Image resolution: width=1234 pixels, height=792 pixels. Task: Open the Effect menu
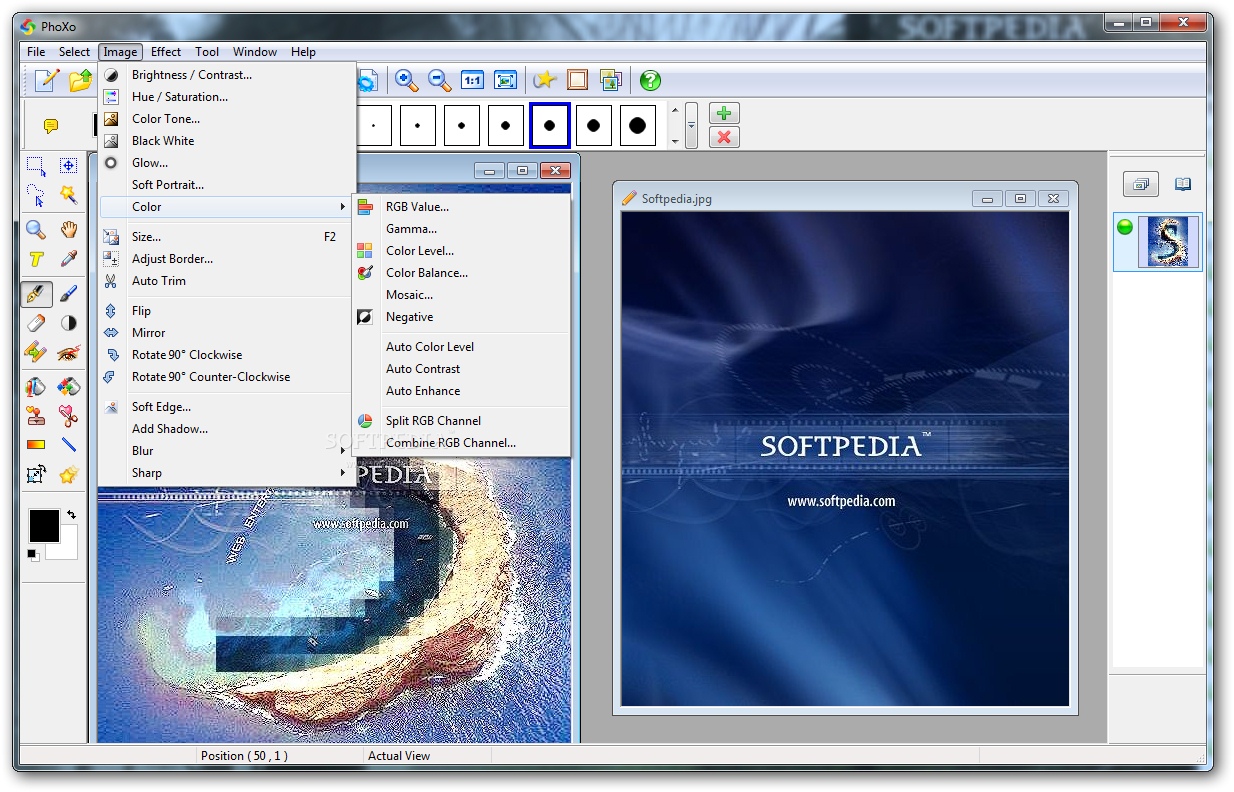click(166, 52)
